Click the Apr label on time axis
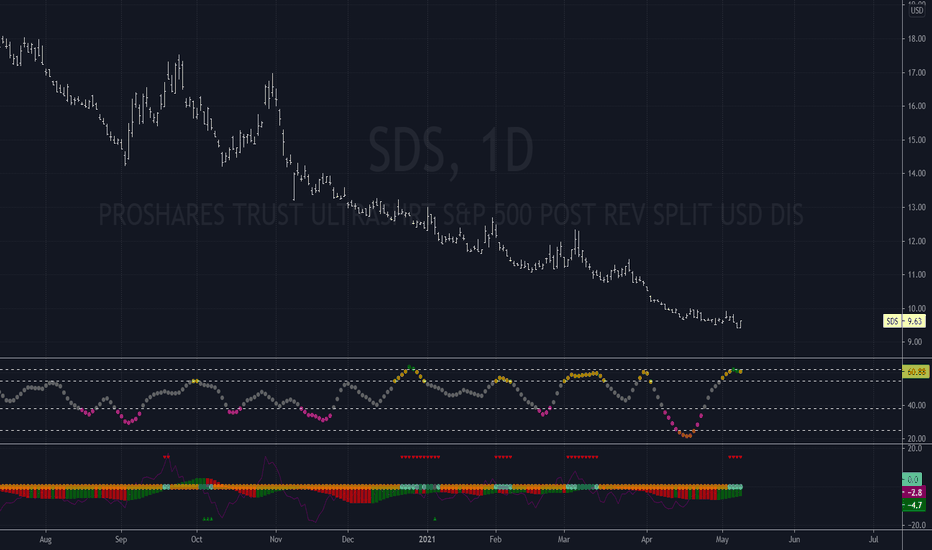Screen dimensions: 932x550 click(647, 540)
